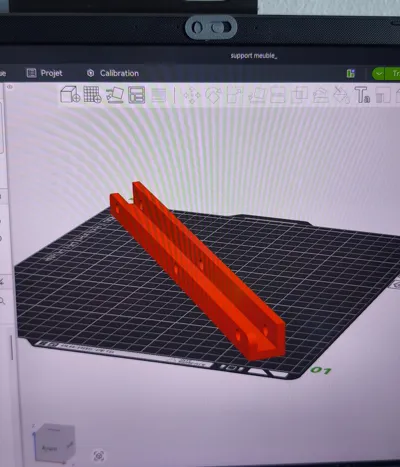Select the Text shape tool

click(362, 95)
